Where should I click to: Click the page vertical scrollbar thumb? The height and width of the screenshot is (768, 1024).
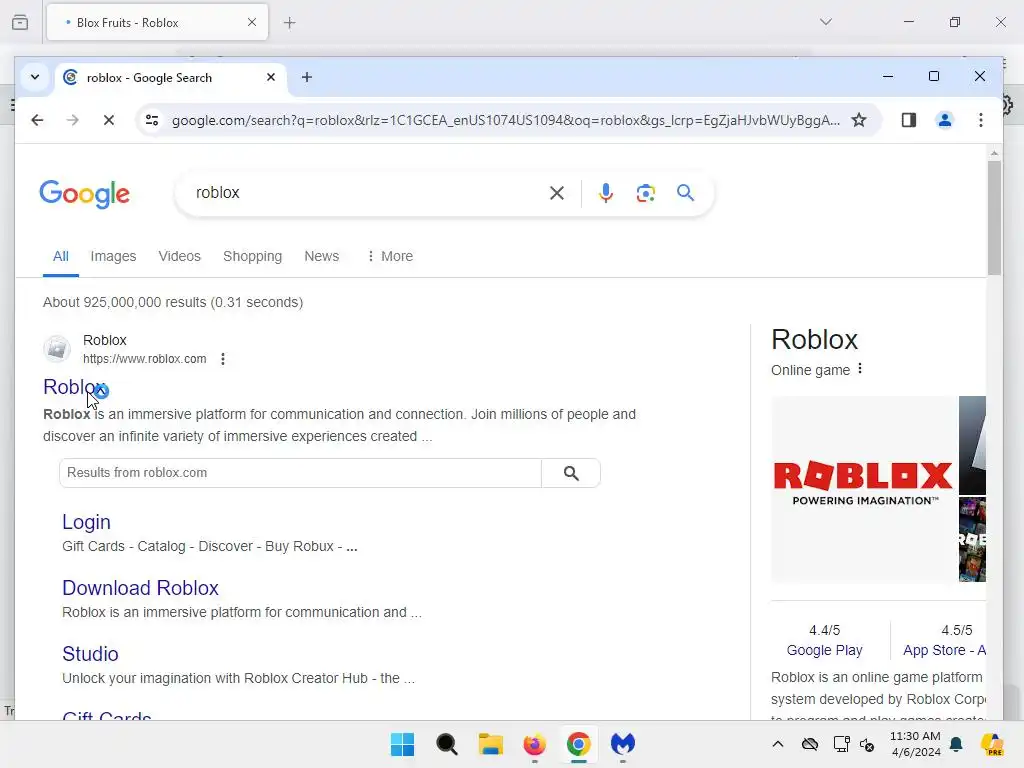(994, 217)
